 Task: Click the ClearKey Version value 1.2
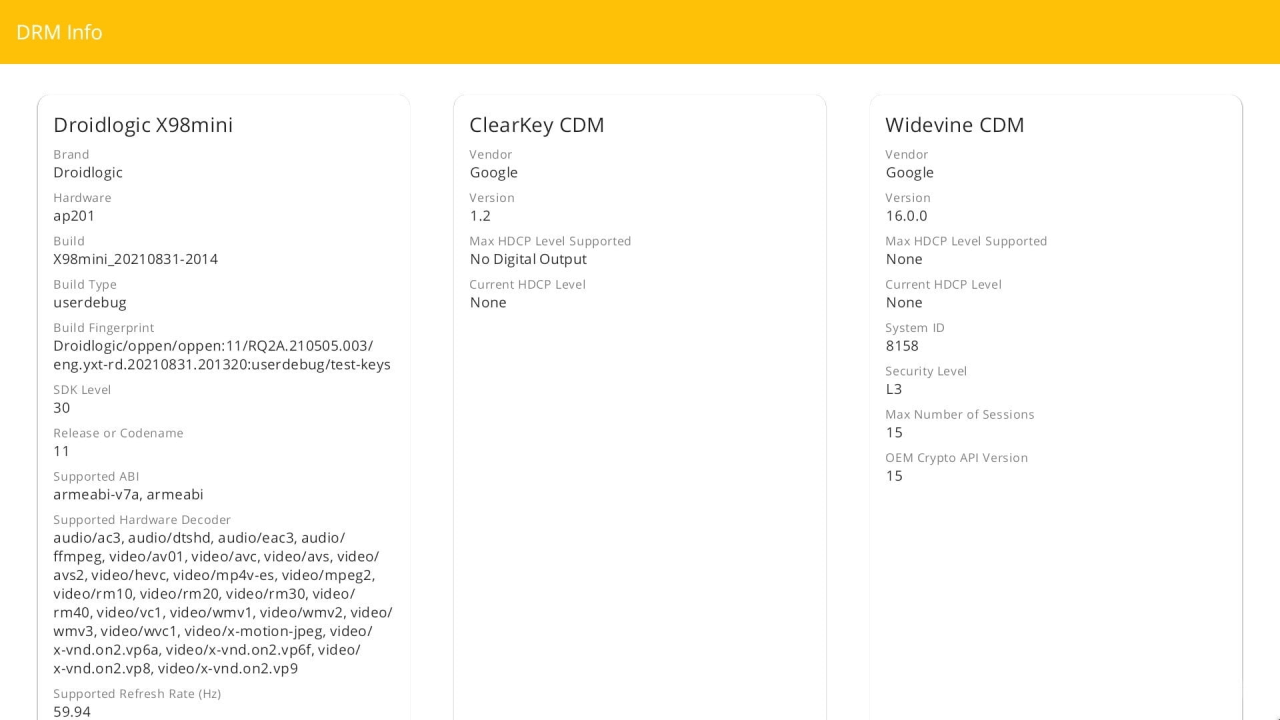coord(480,216)
